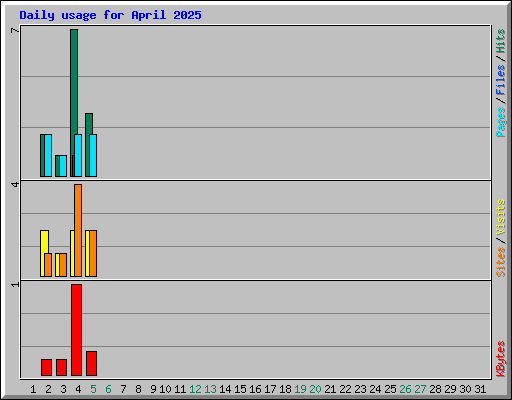Image resolution: width=512 pixels, height=400 pixels.
Task: Click the red 'KBytes' legend label
Action: (501, 359)
